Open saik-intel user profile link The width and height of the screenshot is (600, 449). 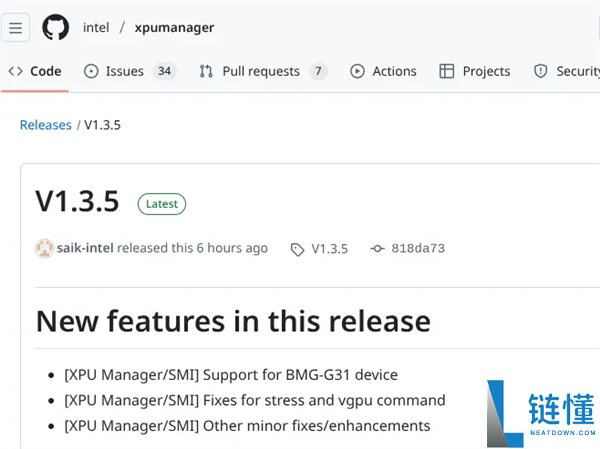(x=85, y=248)
